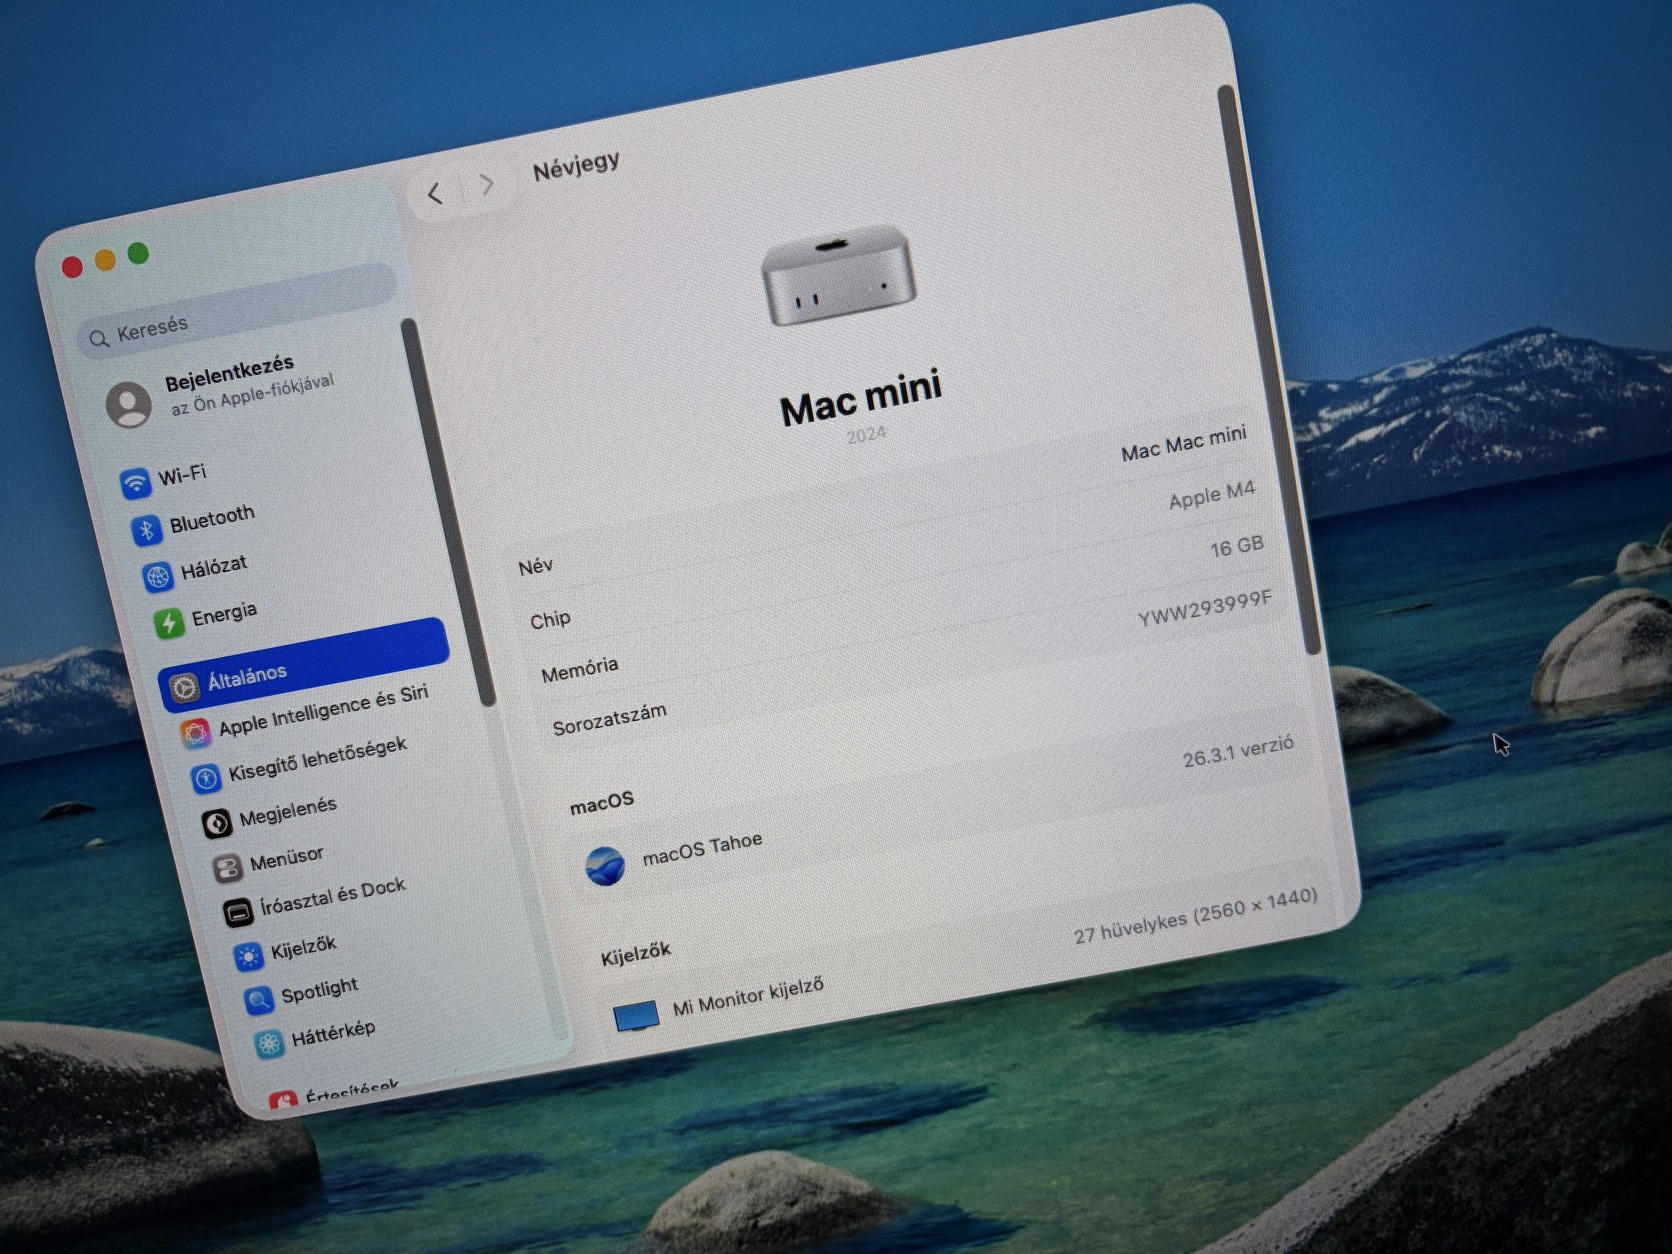Click the Menüsor icon in the sidebar

[x=227, y=867]
